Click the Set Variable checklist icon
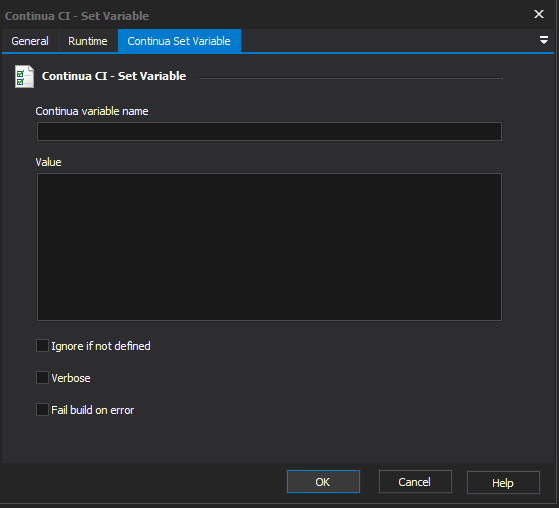 click(24, 76)
